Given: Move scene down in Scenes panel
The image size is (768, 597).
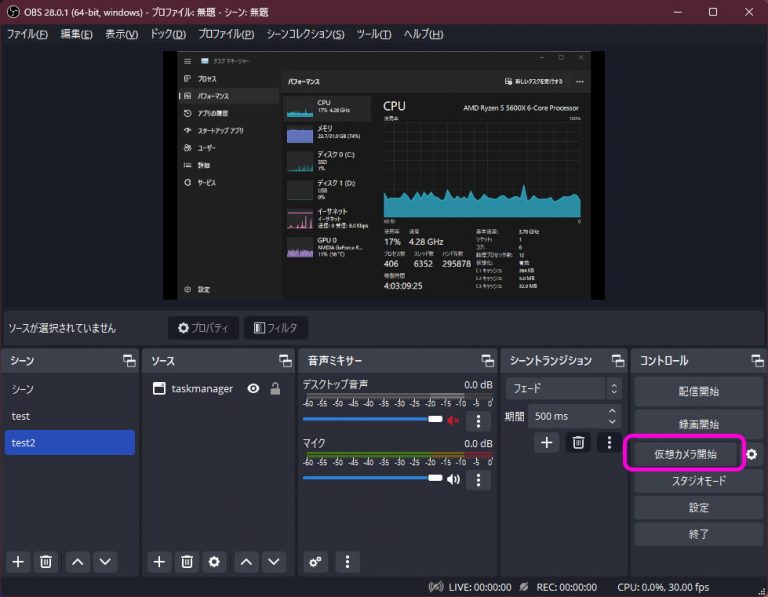Looking at the screenshot, I should pos(105,561).
